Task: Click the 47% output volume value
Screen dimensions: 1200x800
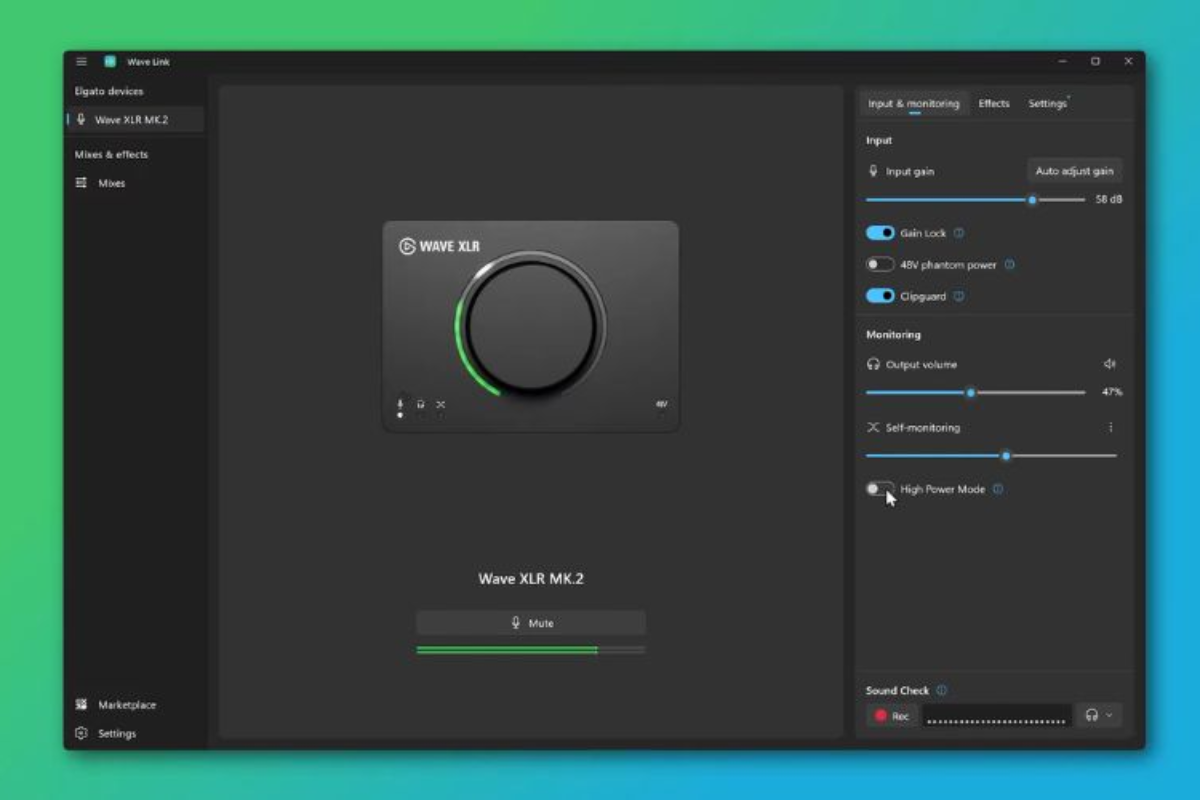Action: coord(1112,393)
